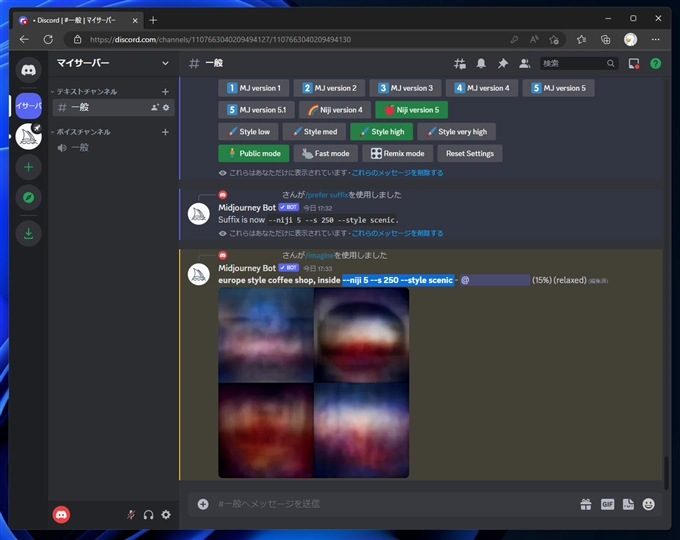680x540 pixels.
Task: Open browser collections icon
Action: coord(605,39)
